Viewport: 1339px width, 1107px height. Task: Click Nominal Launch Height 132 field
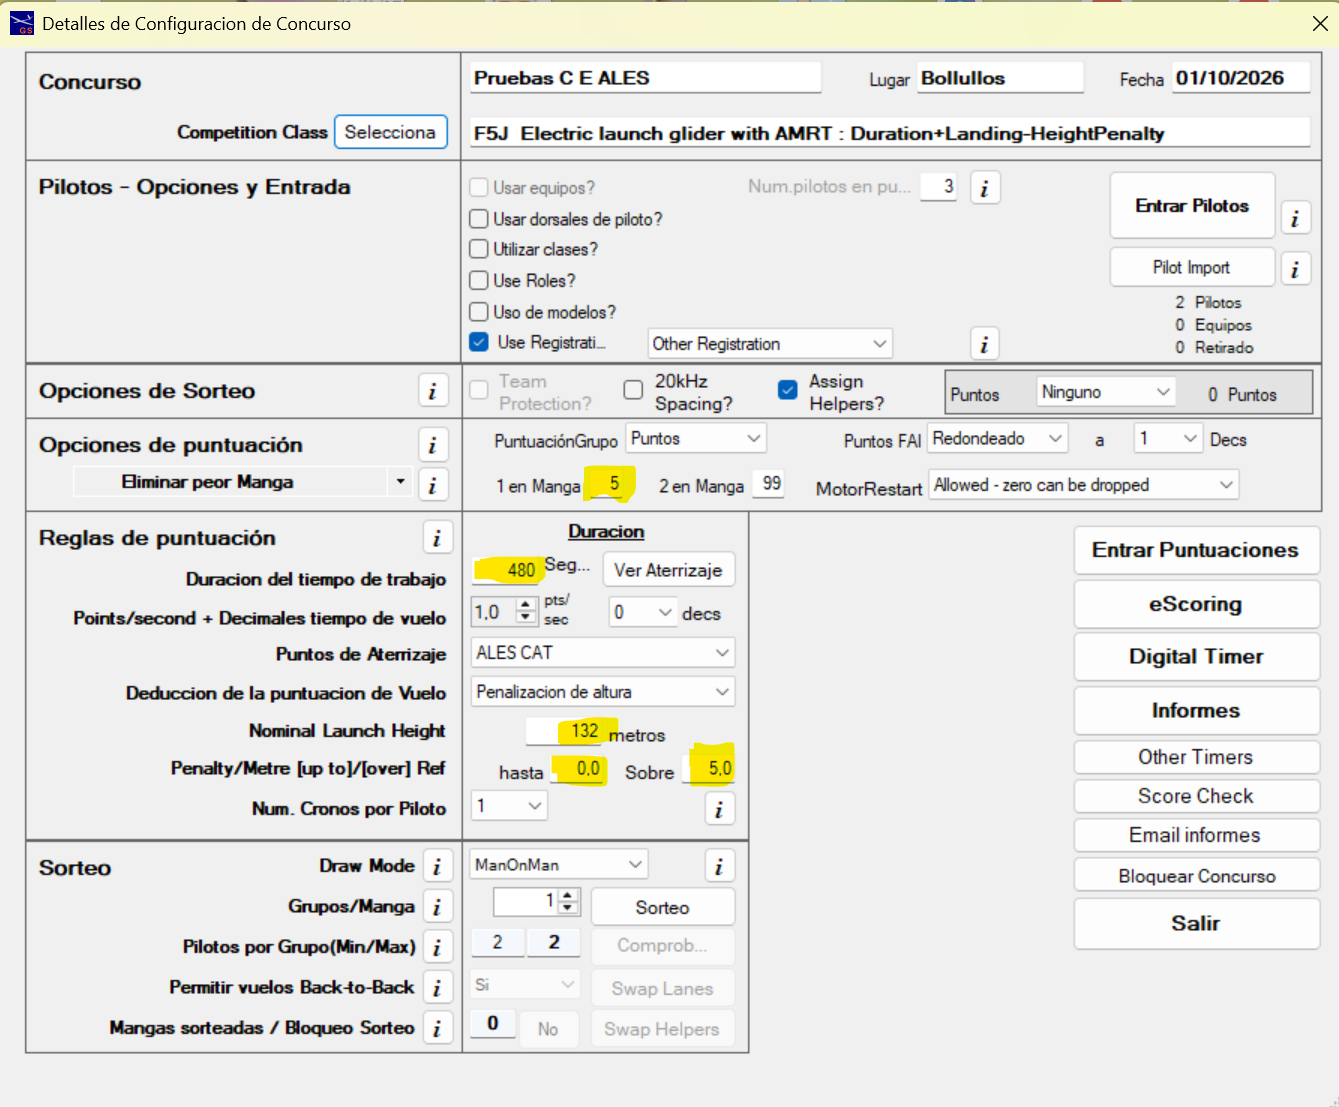(564, 731)
